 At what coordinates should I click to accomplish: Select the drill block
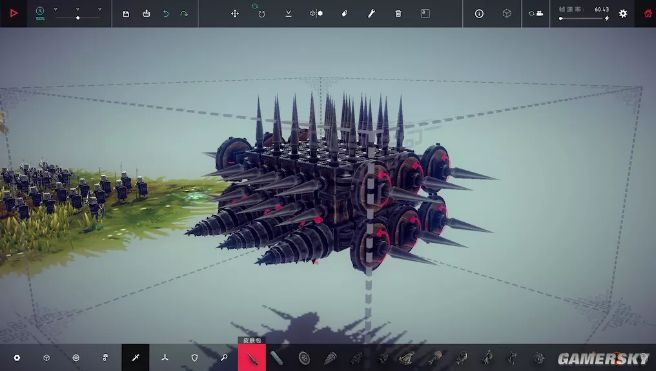point(330,358)
